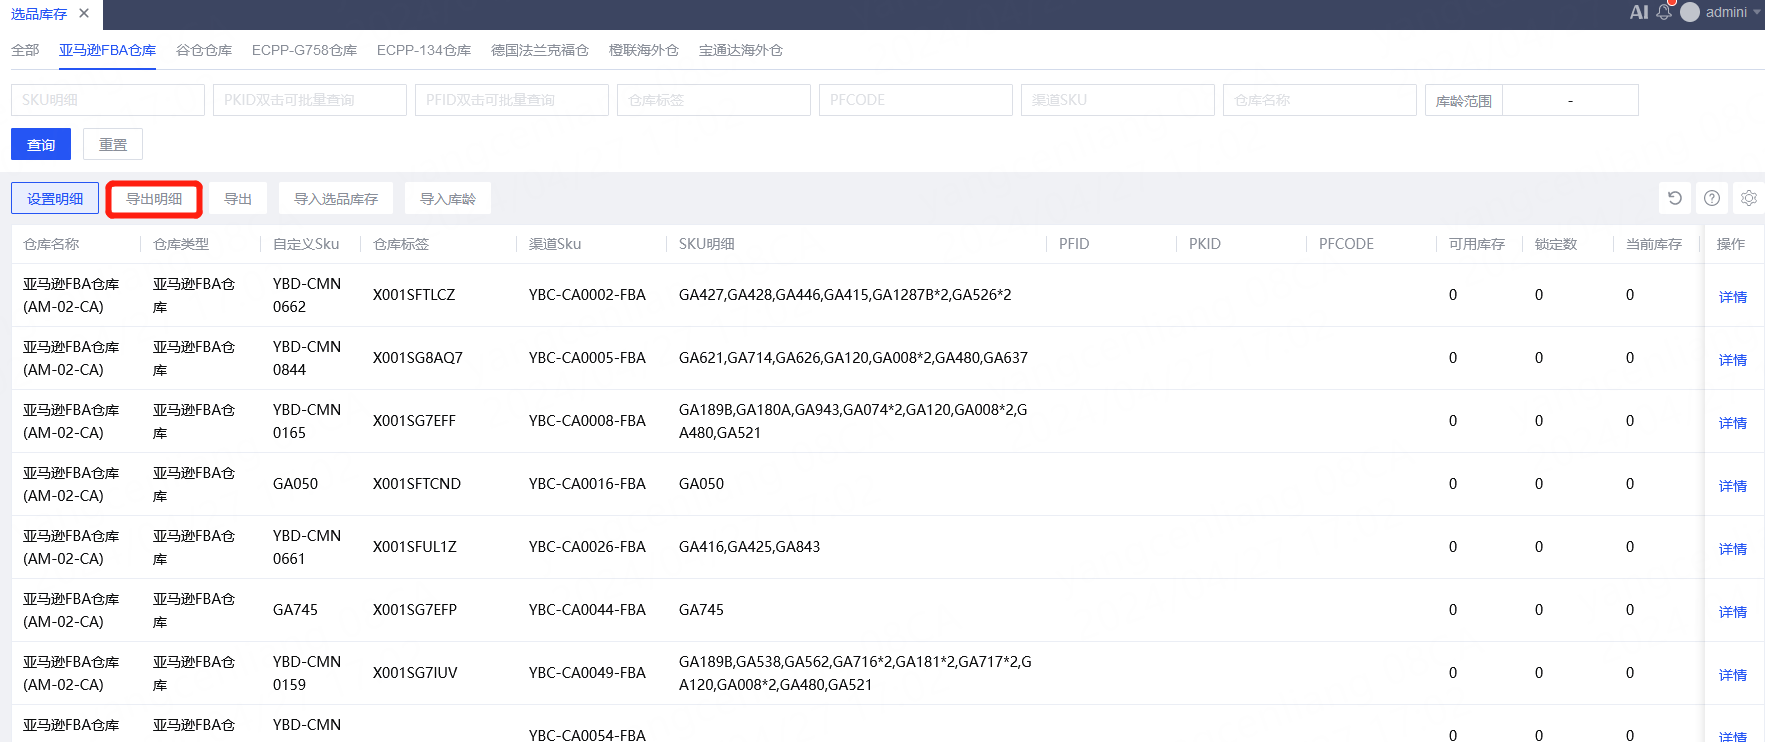Viewport: 1765px width, 742px height.
Task: Click the admin user avatar
Action: 1690,13
